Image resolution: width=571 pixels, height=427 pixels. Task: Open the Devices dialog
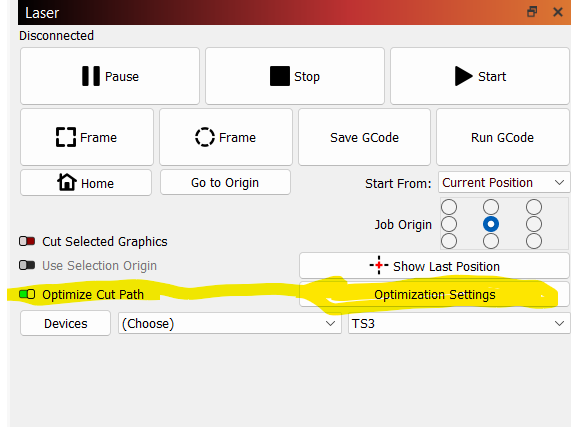(66, 323)
